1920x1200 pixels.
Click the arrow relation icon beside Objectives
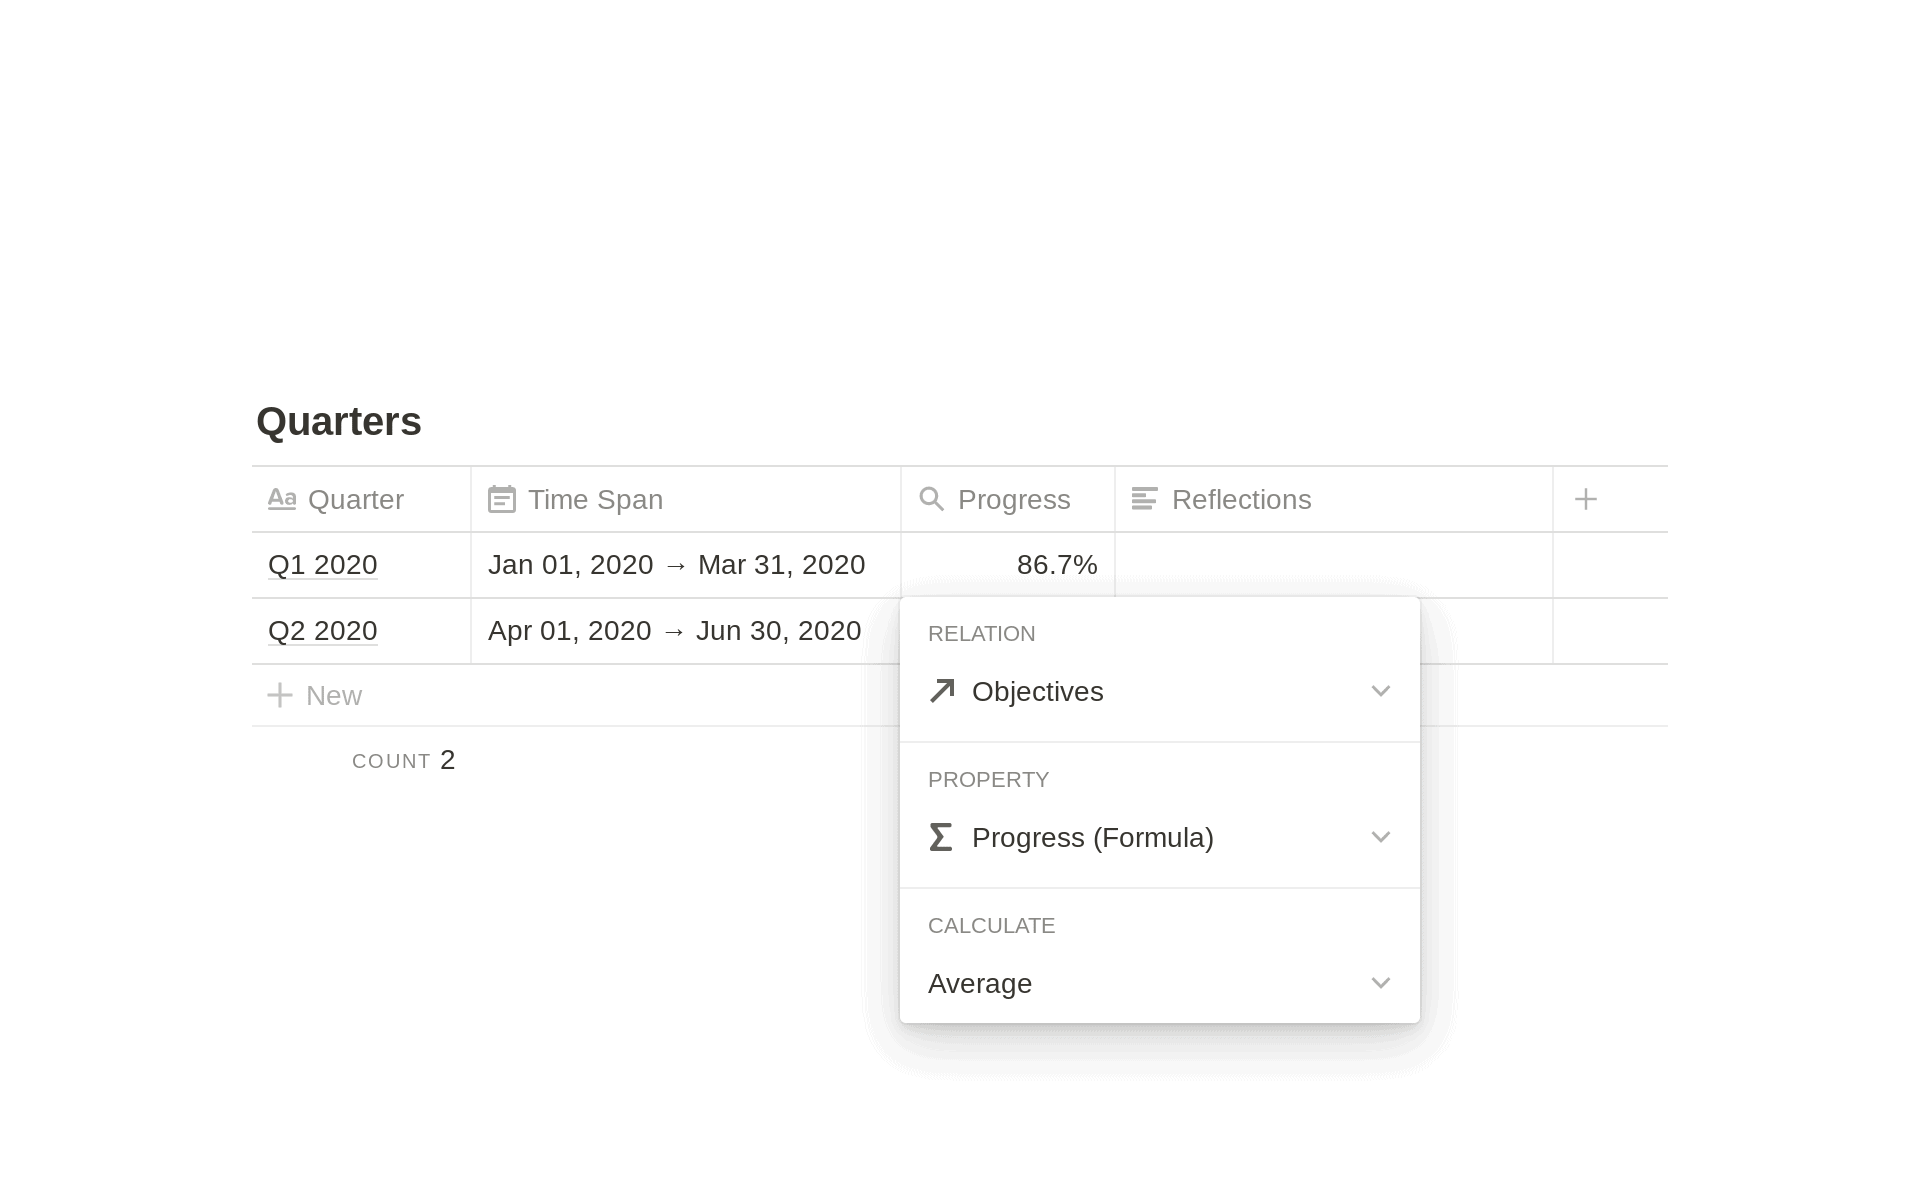pos(941,691)
